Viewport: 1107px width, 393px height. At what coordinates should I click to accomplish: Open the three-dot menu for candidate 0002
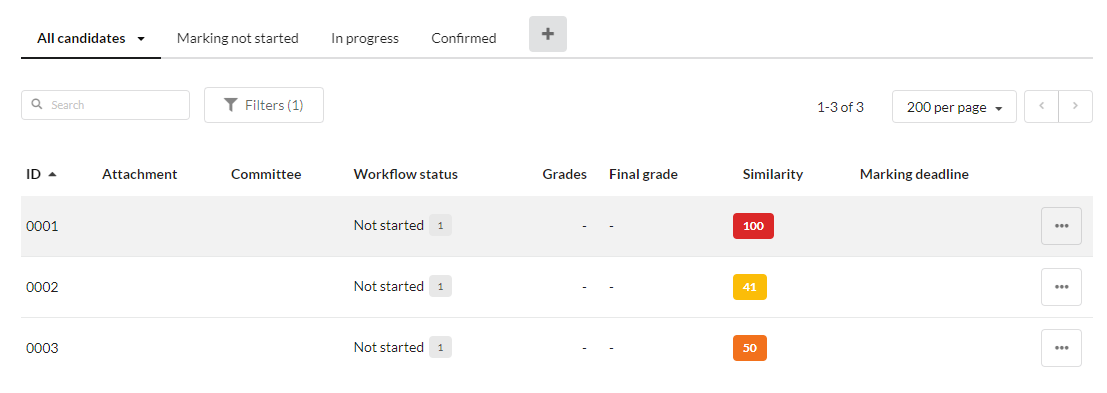click(x=1061, y=287)
